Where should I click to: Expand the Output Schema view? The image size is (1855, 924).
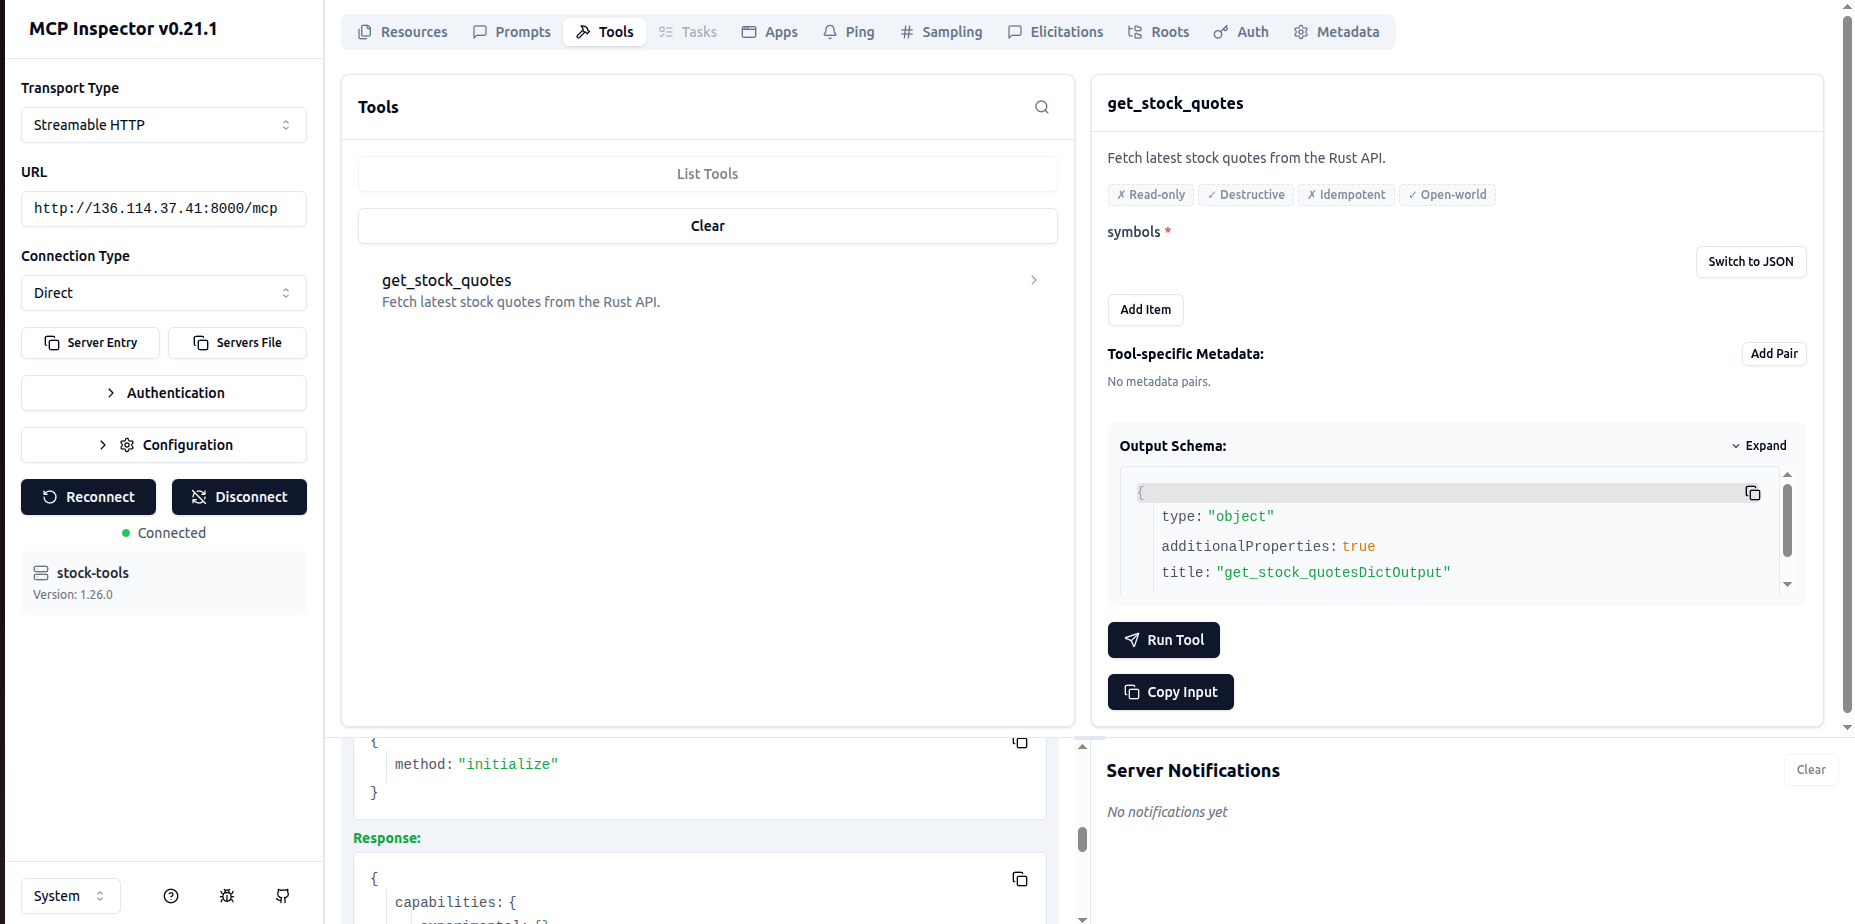(x=1758, y=446)
